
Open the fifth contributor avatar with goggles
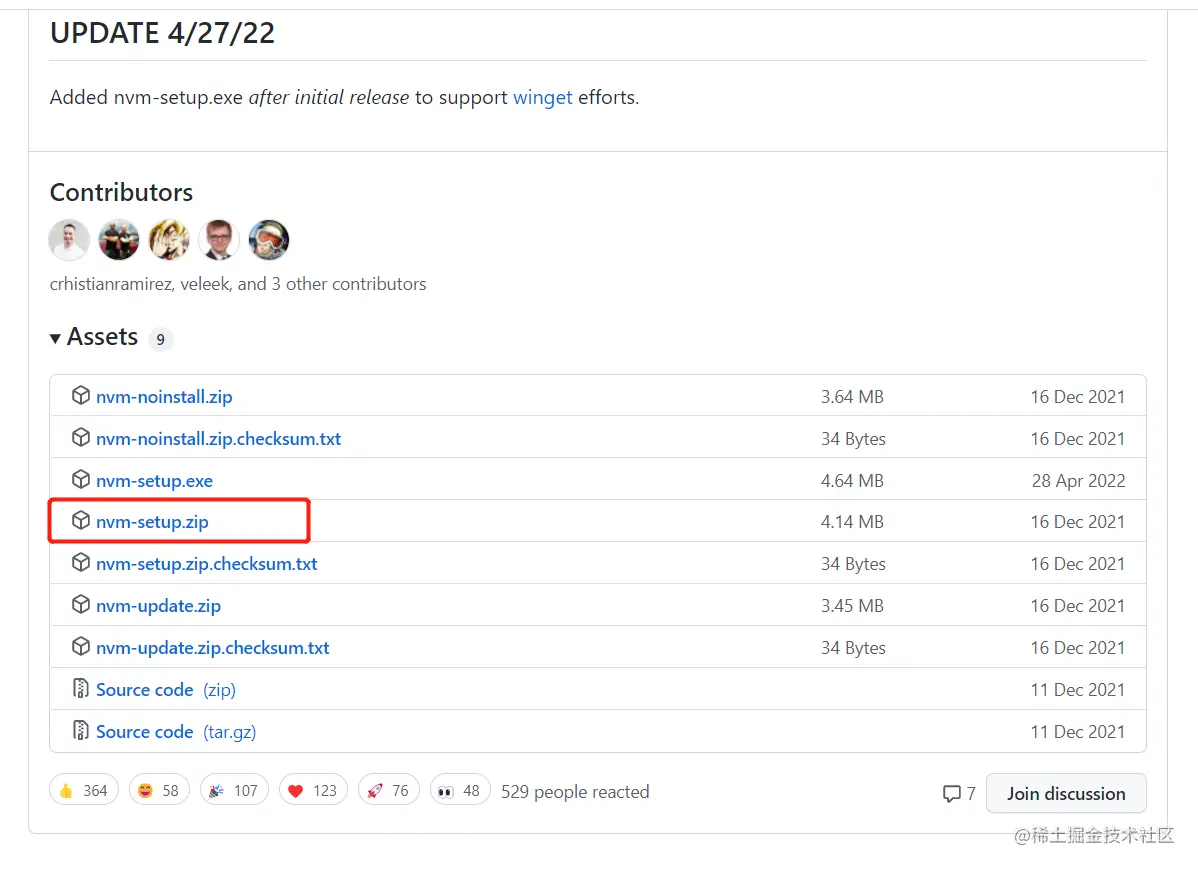point(269,239)
